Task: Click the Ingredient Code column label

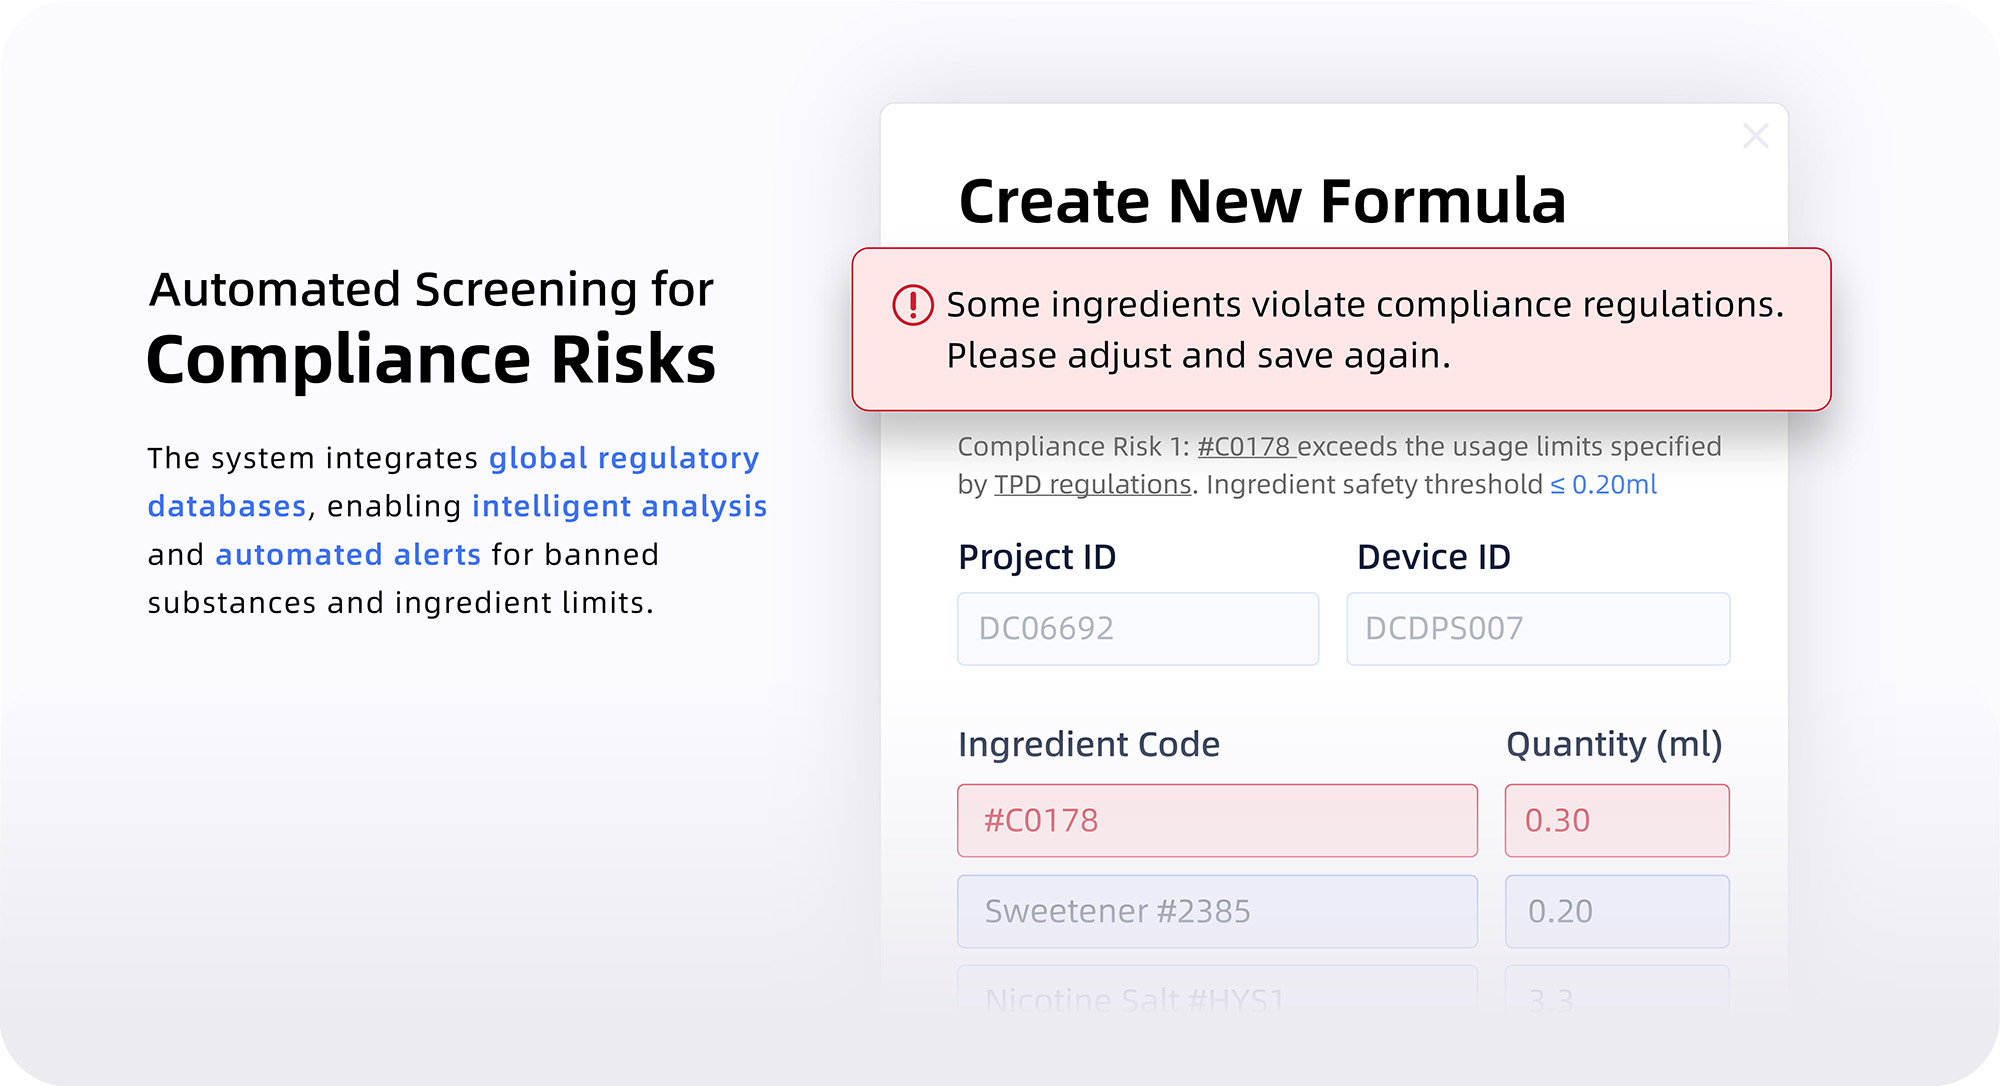Action: pyautogui.click(x=1089, y=745)
